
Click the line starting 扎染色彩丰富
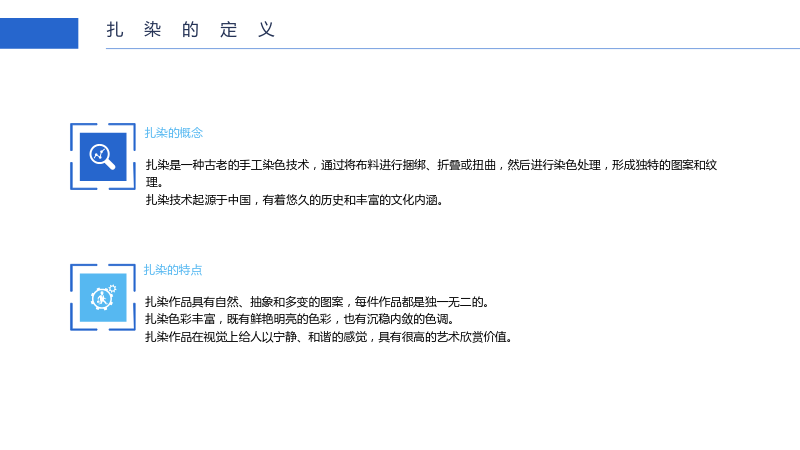(300, 319)
